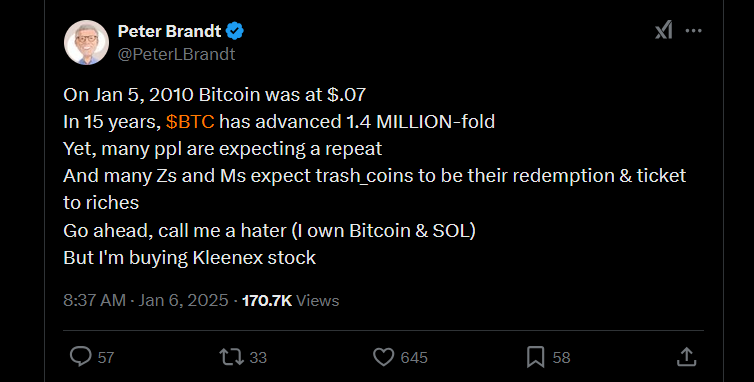The width and height of the screenshot is (754, 382).
Task: Click the Grok explain-post icon
Action: [x=664, y=31]
